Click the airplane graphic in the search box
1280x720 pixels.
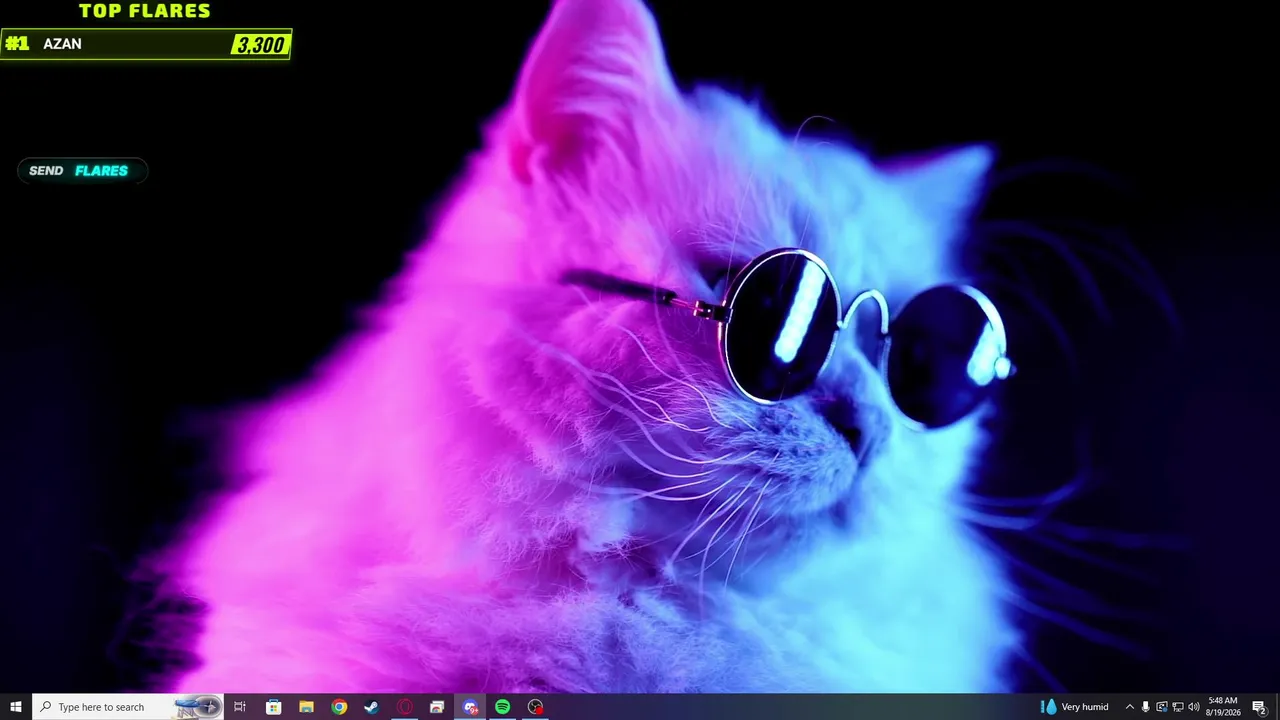click(197, 707)
